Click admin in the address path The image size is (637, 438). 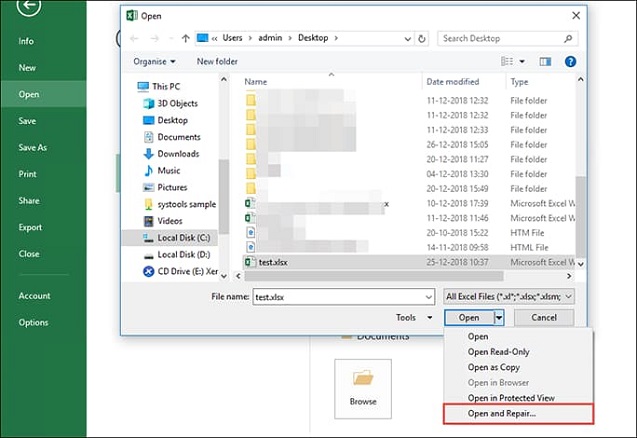click(x=270, y=38)
